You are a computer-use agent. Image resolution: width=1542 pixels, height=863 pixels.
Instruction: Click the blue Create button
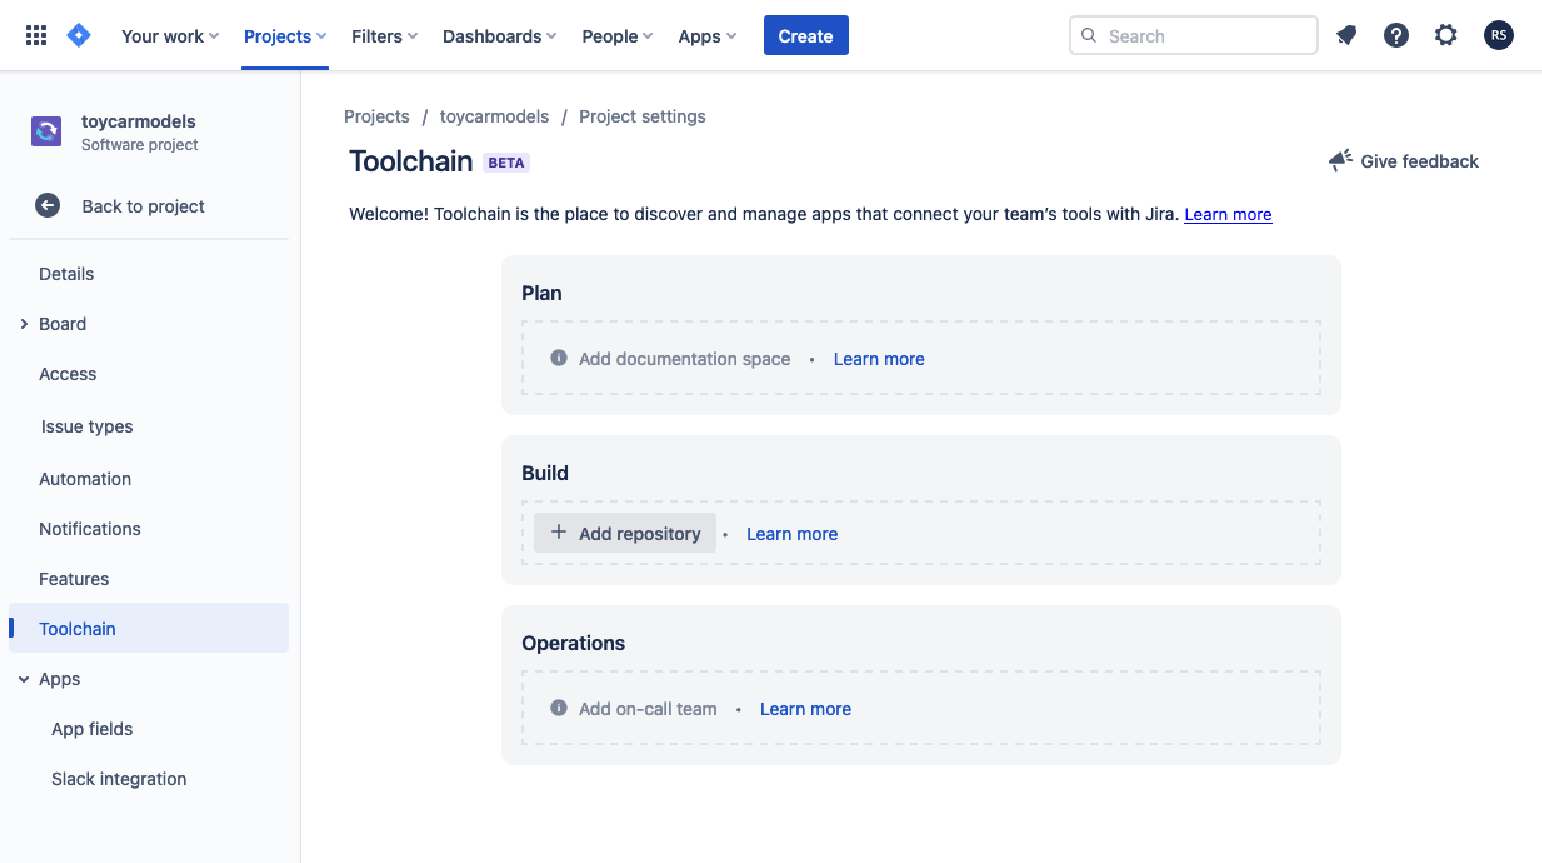[806, 36]
